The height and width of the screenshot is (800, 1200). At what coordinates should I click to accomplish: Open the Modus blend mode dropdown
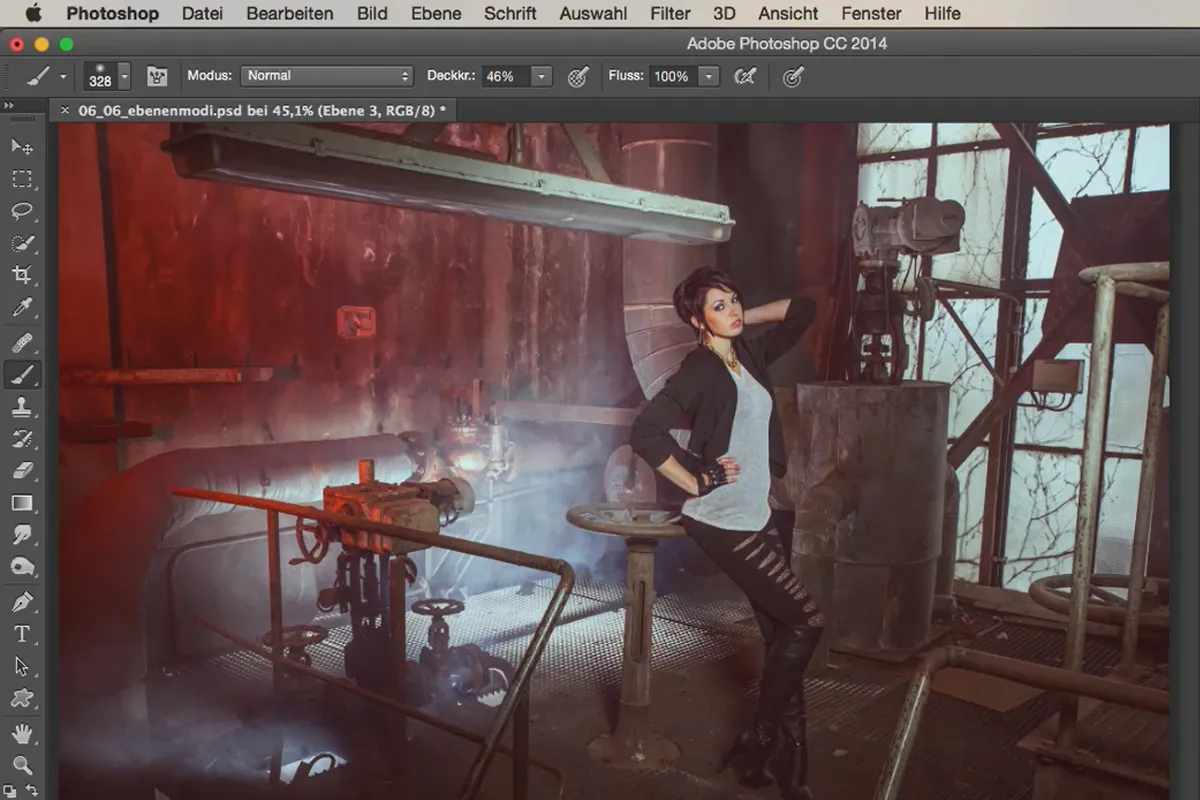click(326, 76)
